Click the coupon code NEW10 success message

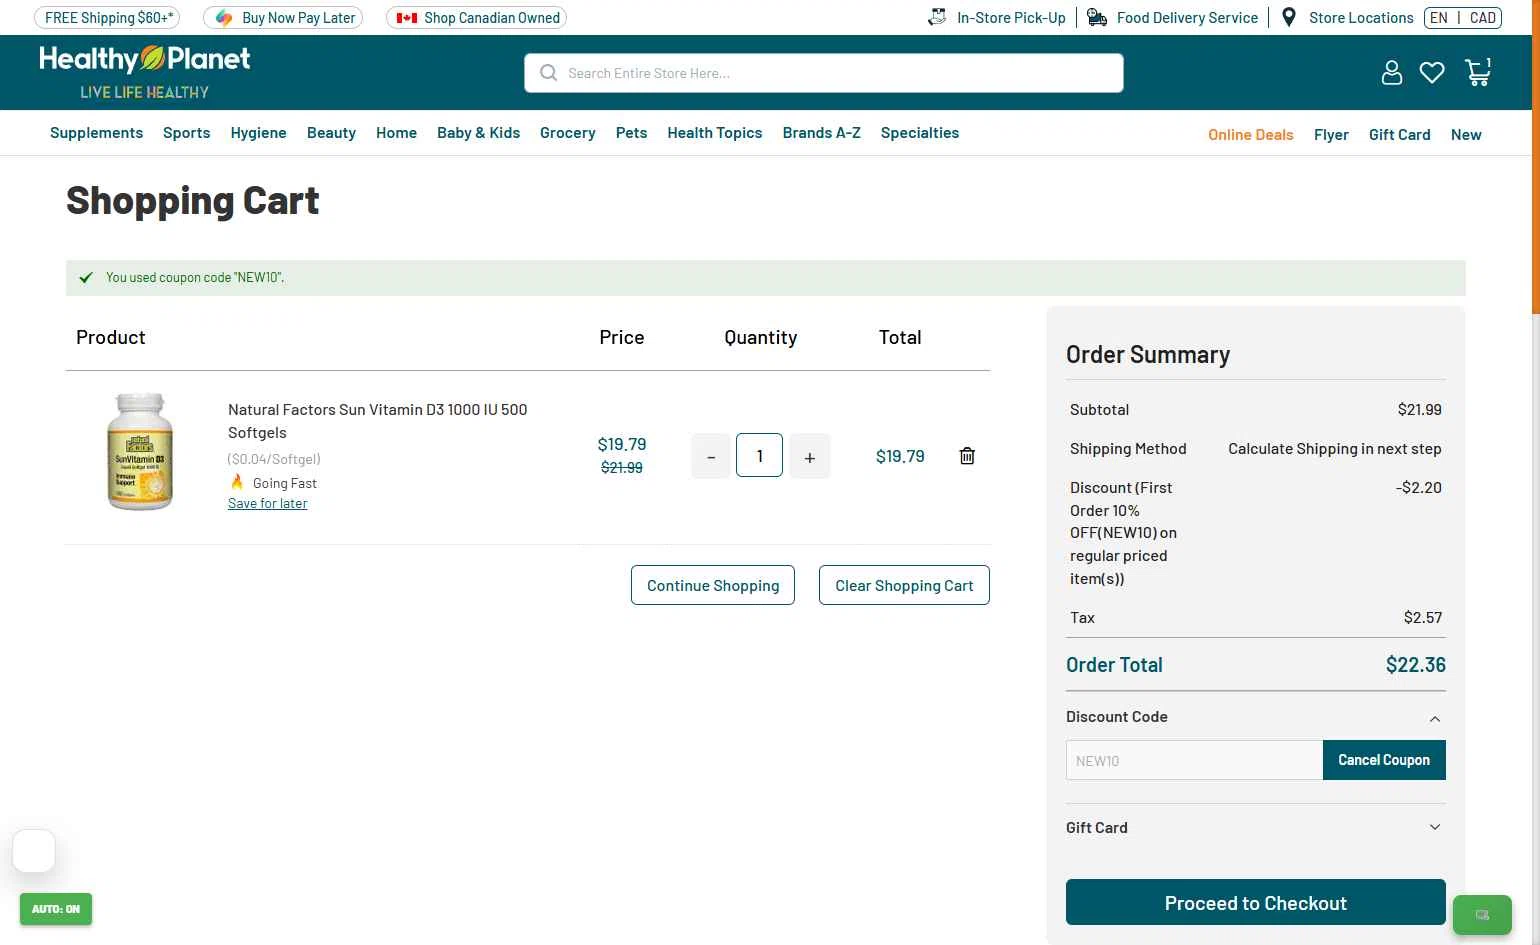[195, 277]
